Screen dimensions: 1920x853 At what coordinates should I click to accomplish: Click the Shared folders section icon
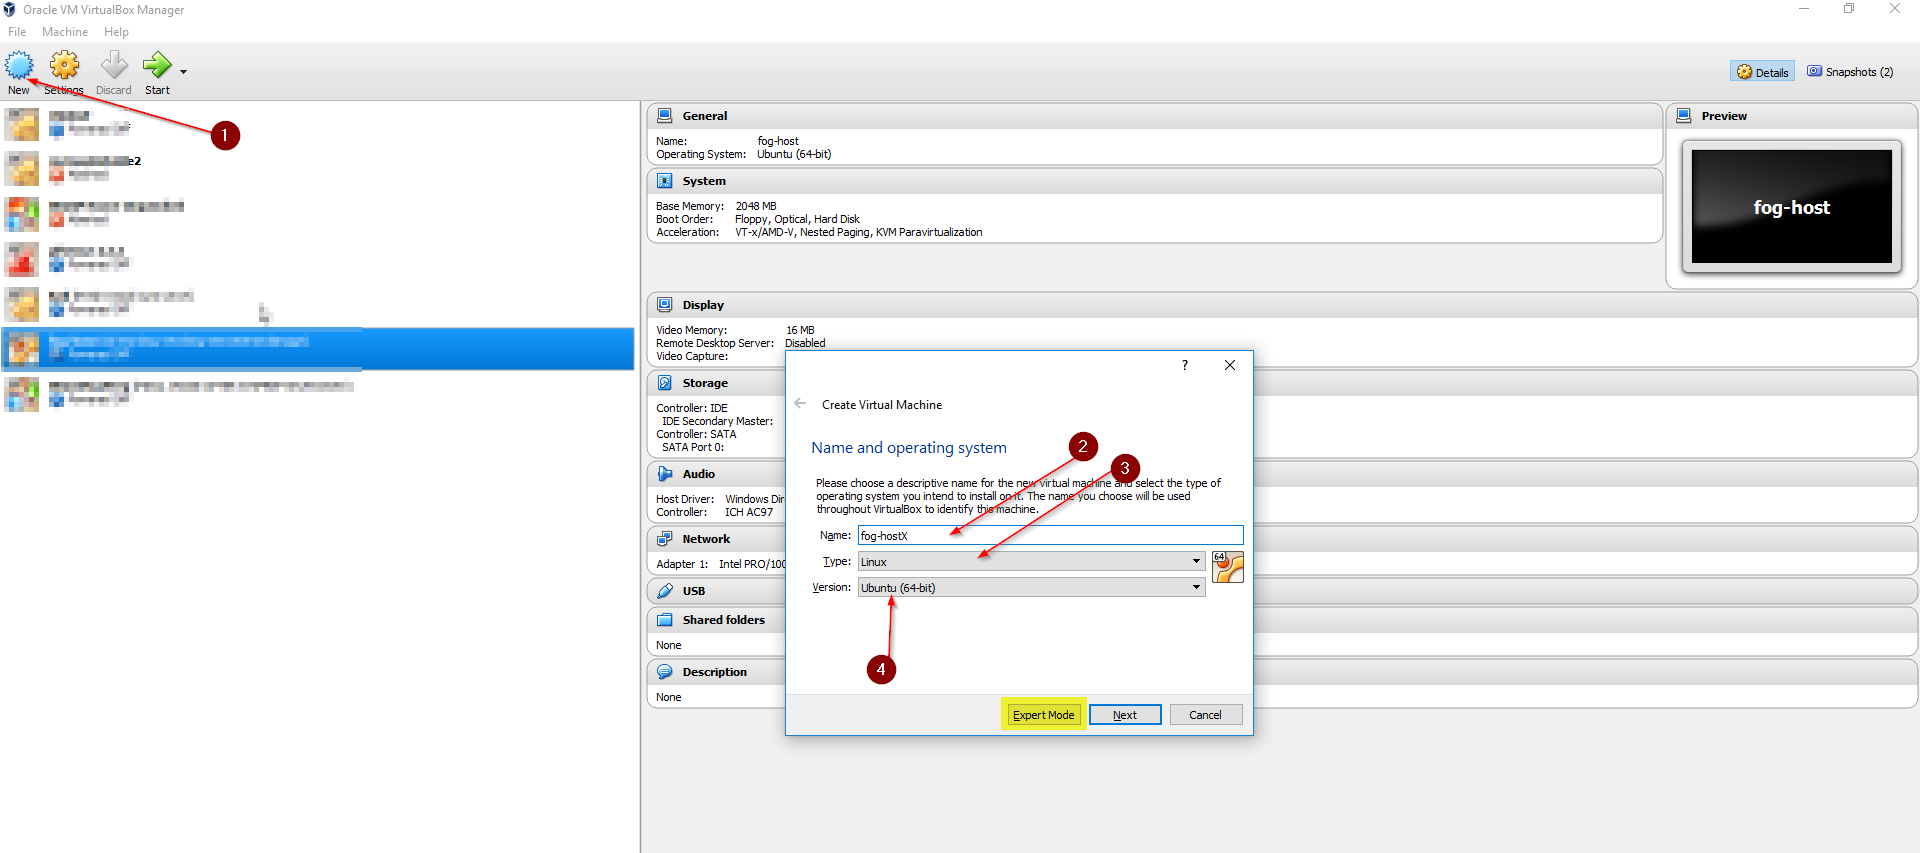[665, 620]
